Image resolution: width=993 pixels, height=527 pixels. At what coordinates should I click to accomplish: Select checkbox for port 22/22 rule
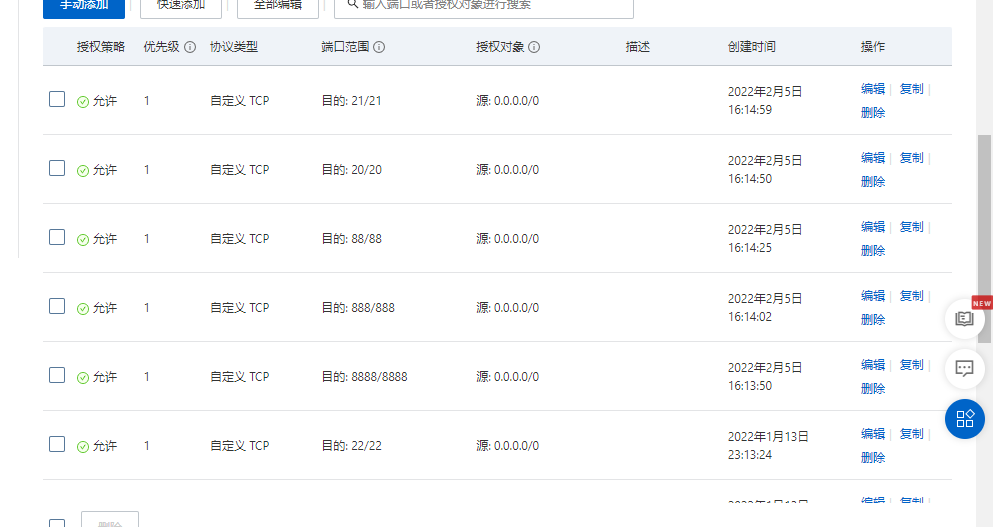[57, 445]
